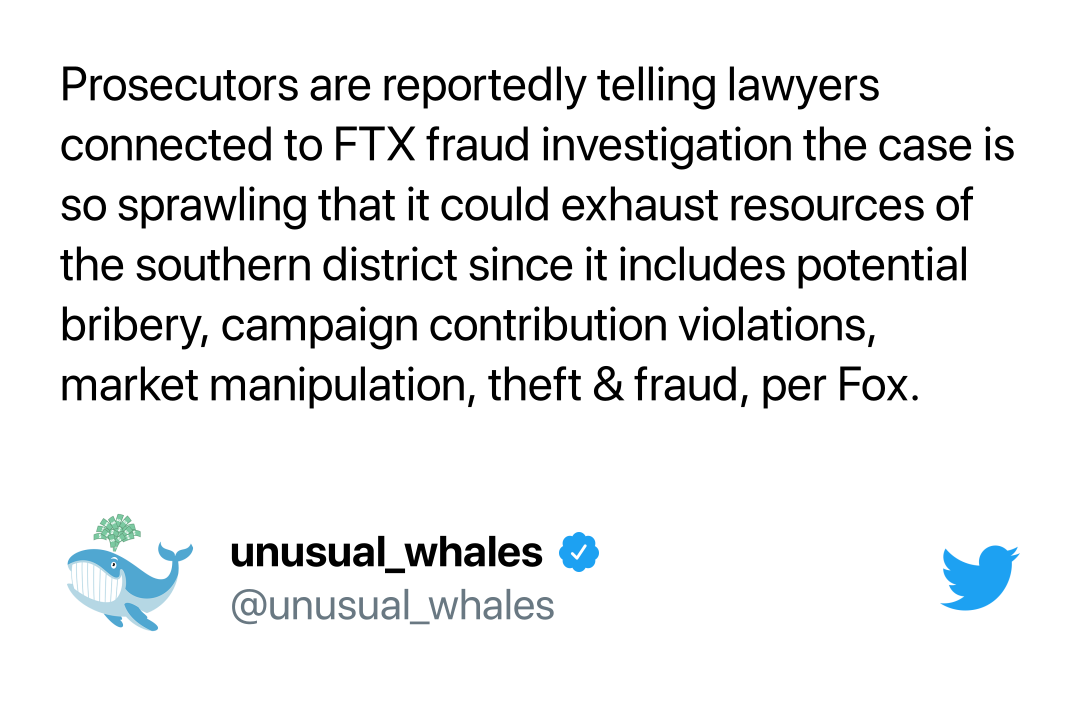Viewport: 1080px width, 708px height.
Task: Click the phrase 'campaign contribution'
Action: click(444, 326)
